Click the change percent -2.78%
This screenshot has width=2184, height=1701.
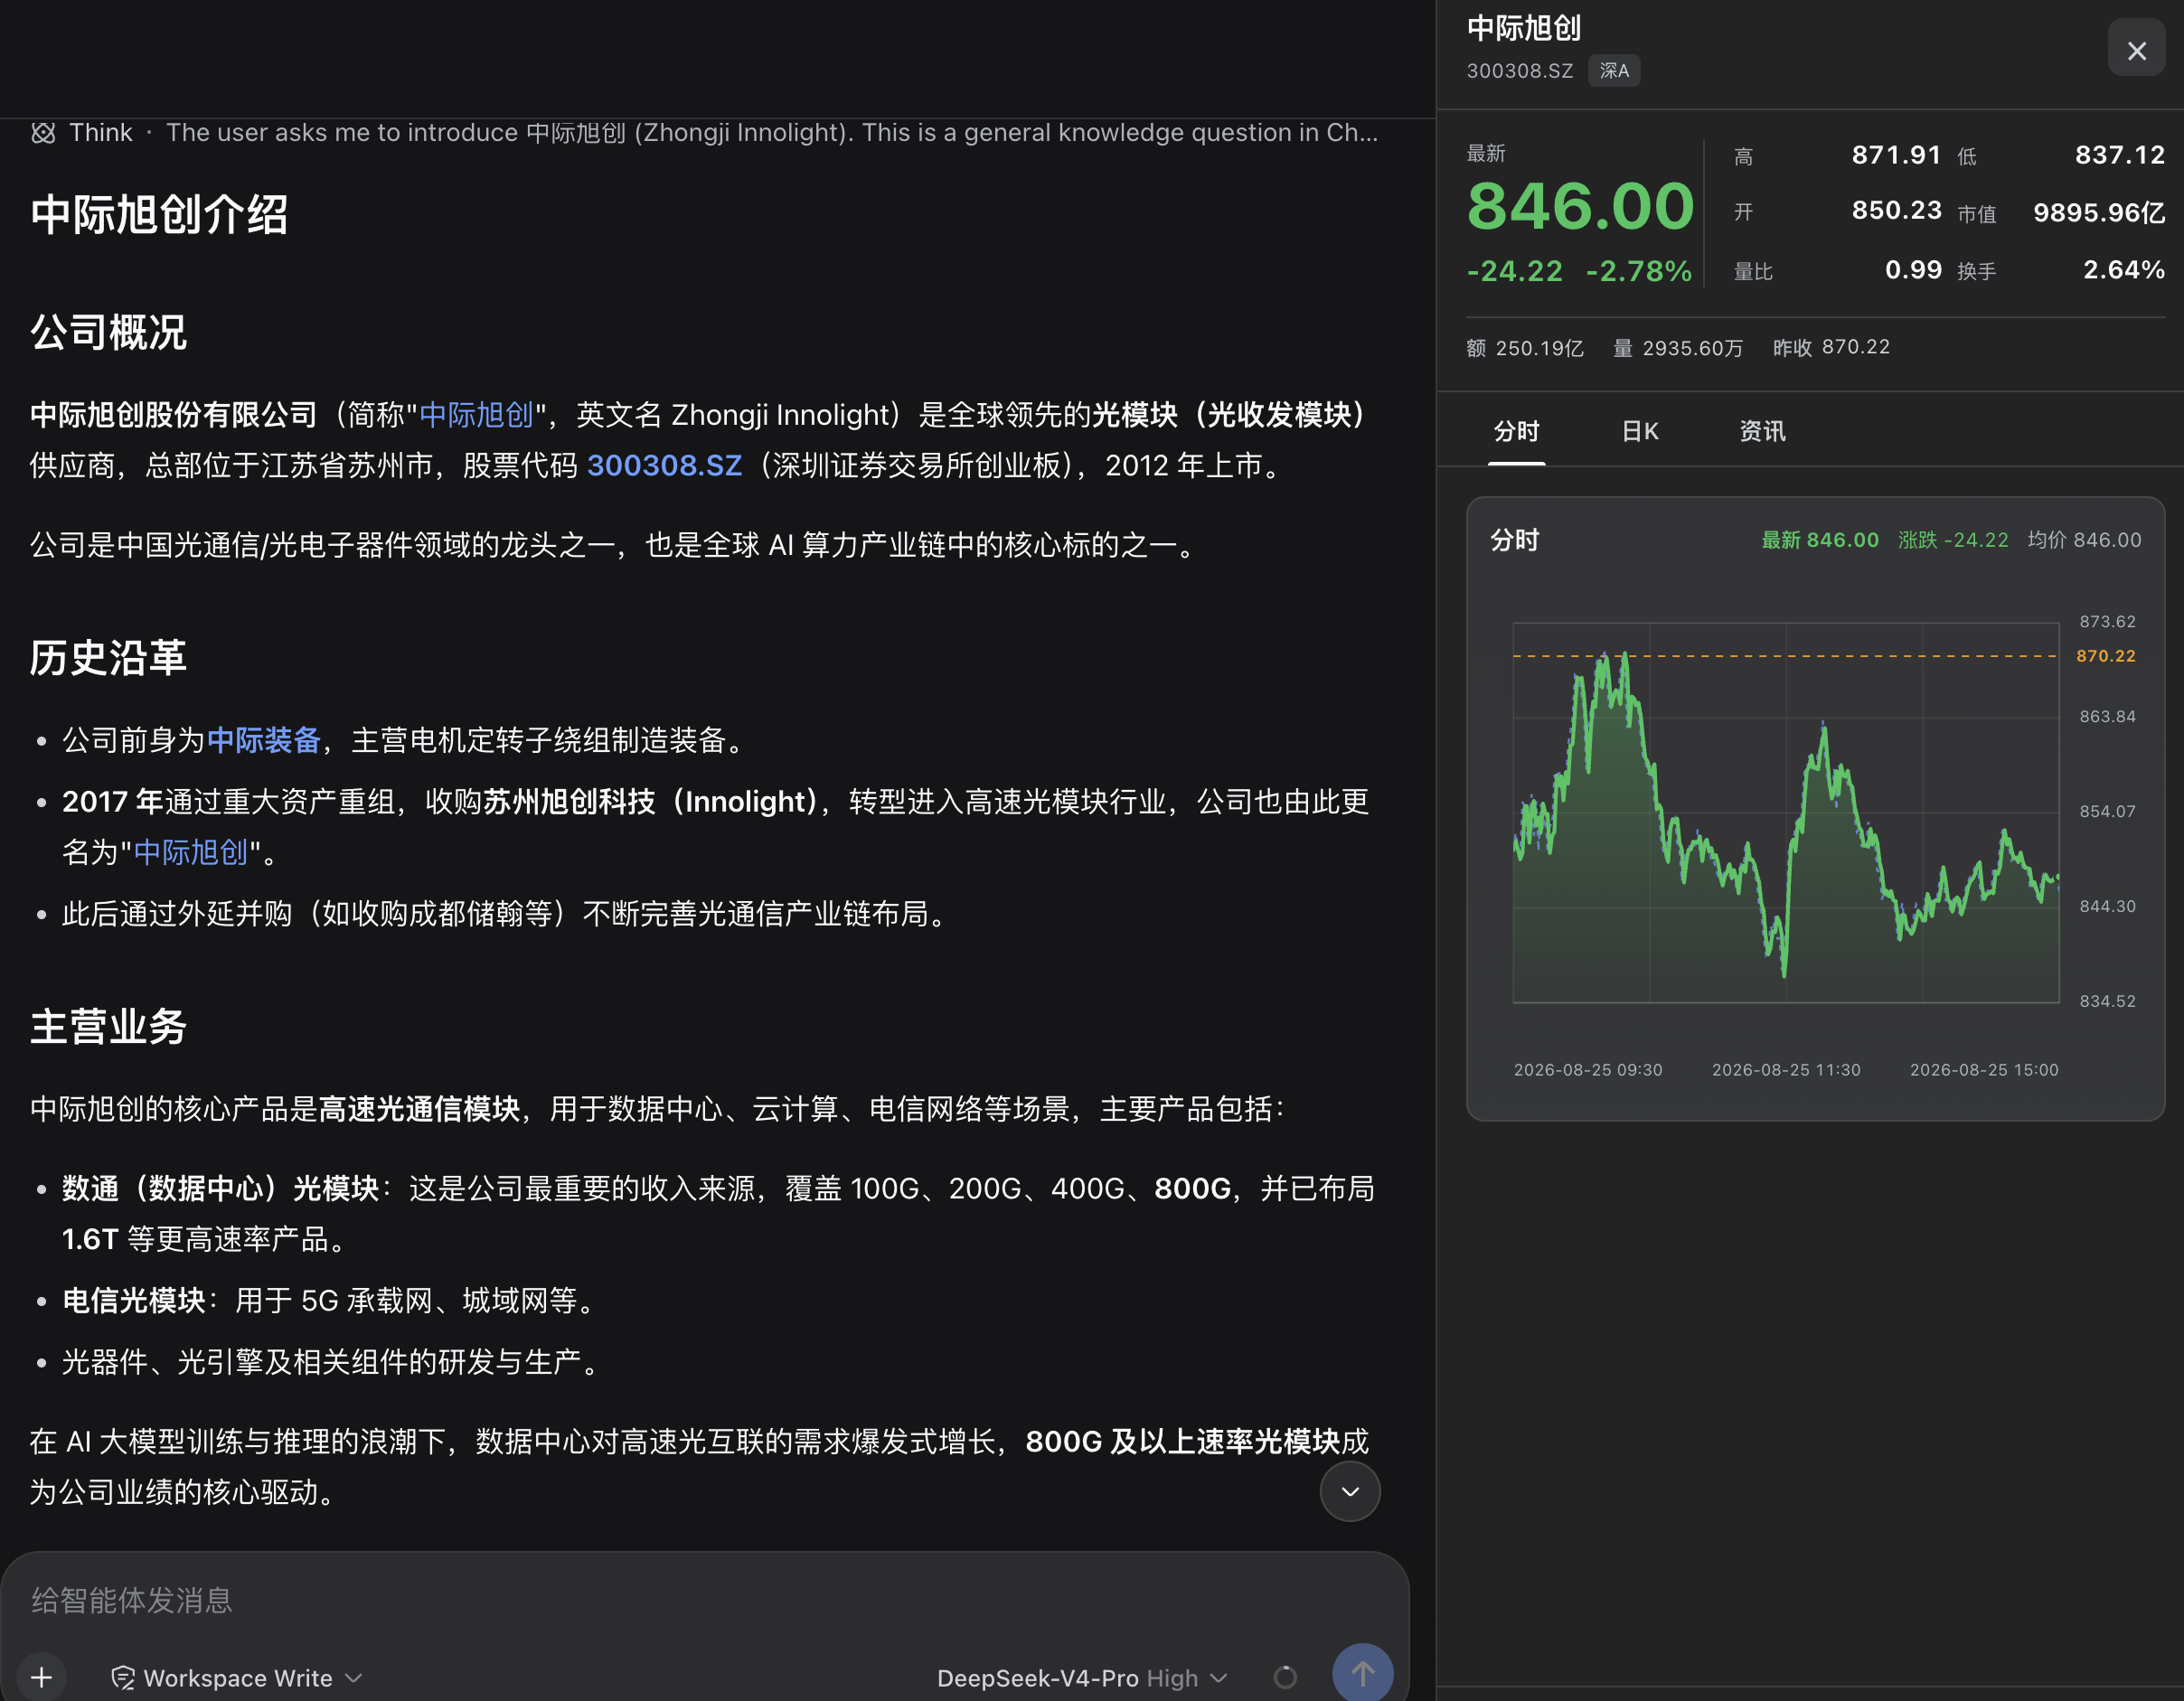(x=1639, y=271)
